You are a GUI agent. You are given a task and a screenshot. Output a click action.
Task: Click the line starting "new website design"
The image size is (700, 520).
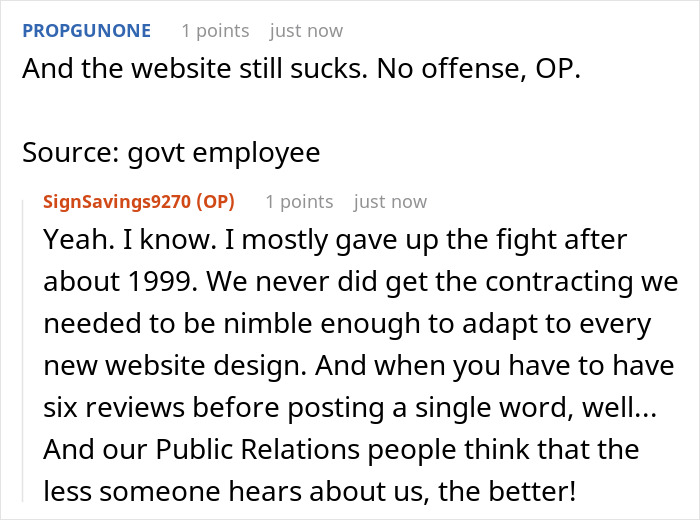pos(345,367)
